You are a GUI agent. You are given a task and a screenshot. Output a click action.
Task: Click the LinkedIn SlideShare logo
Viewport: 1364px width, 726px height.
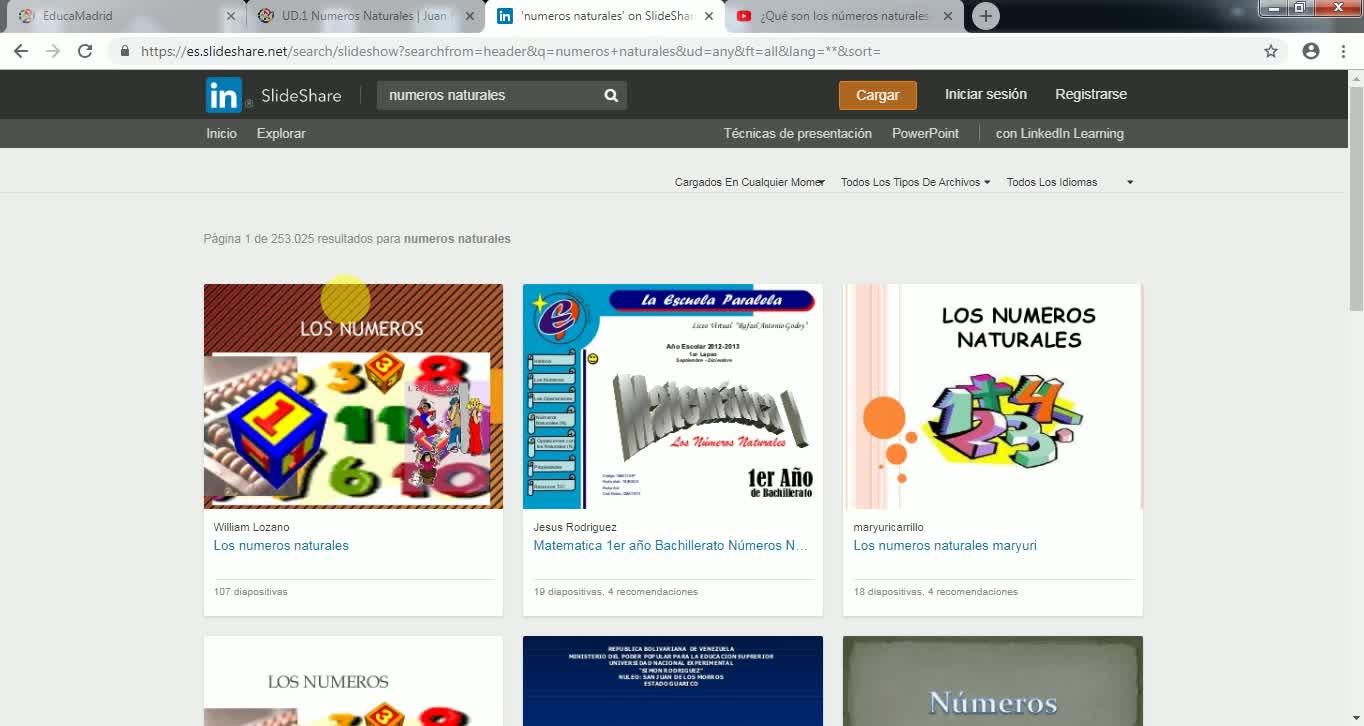273,95
